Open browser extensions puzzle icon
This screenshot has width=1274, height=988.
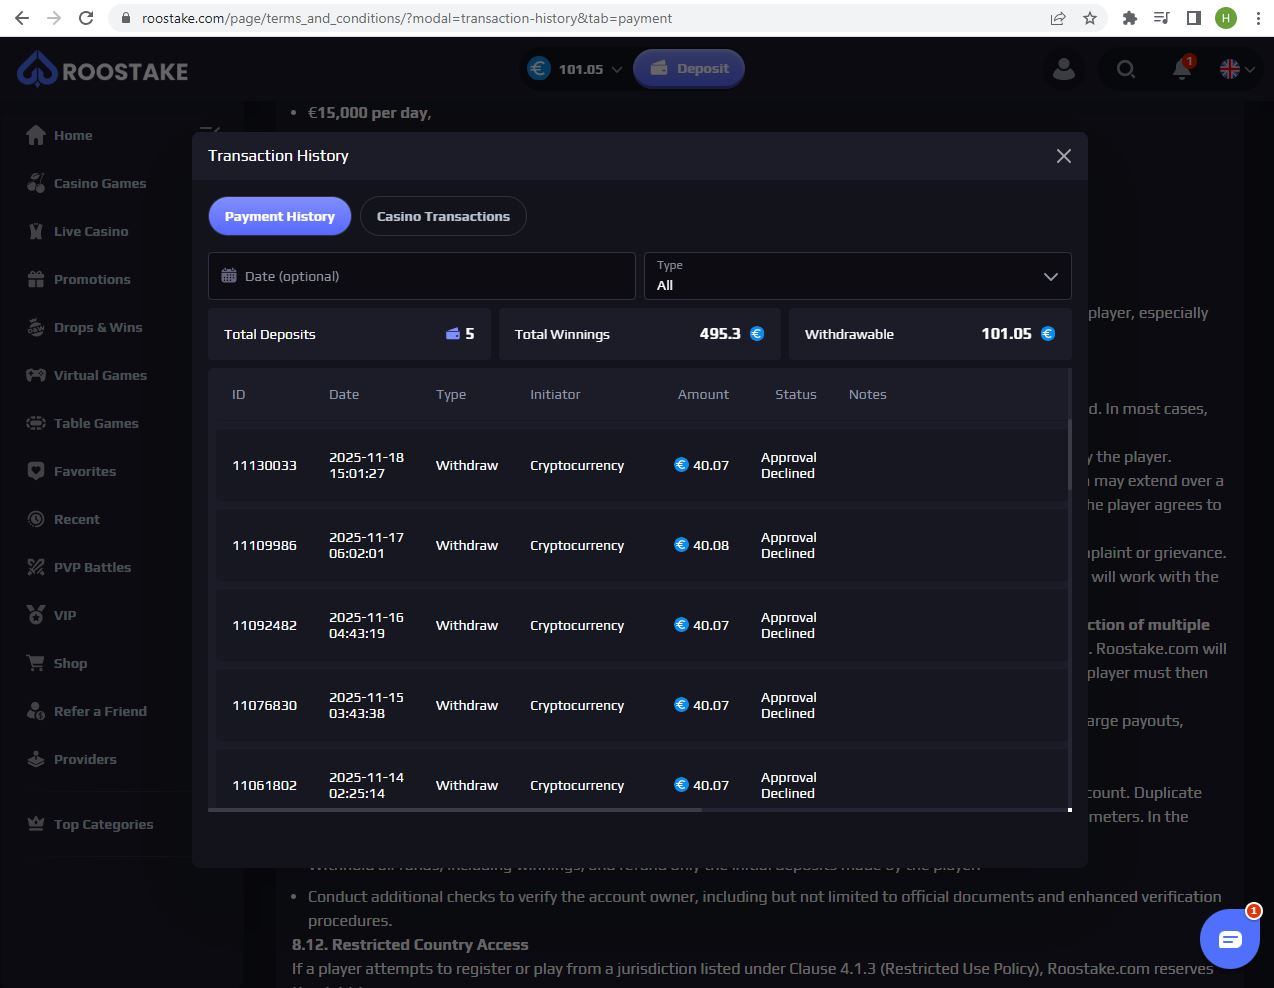1129,18
